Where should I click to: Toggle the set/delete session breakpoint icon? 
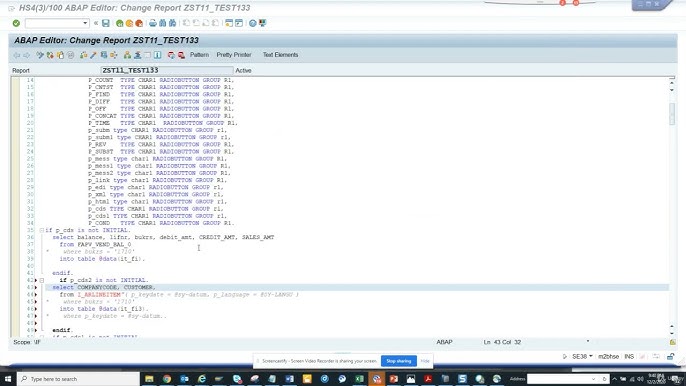click(x=171, y=55)
